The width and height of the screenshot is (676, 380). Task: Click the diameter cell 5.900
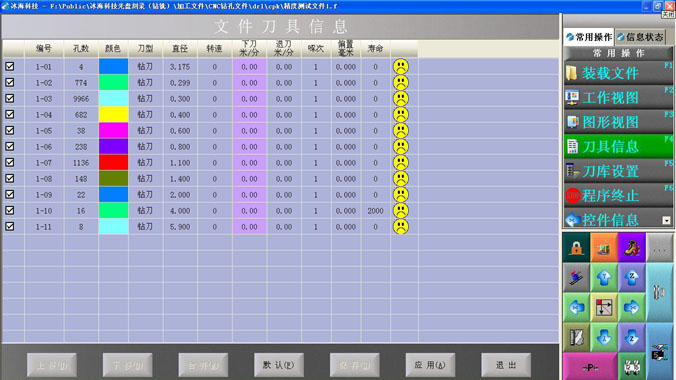[180, 226]
